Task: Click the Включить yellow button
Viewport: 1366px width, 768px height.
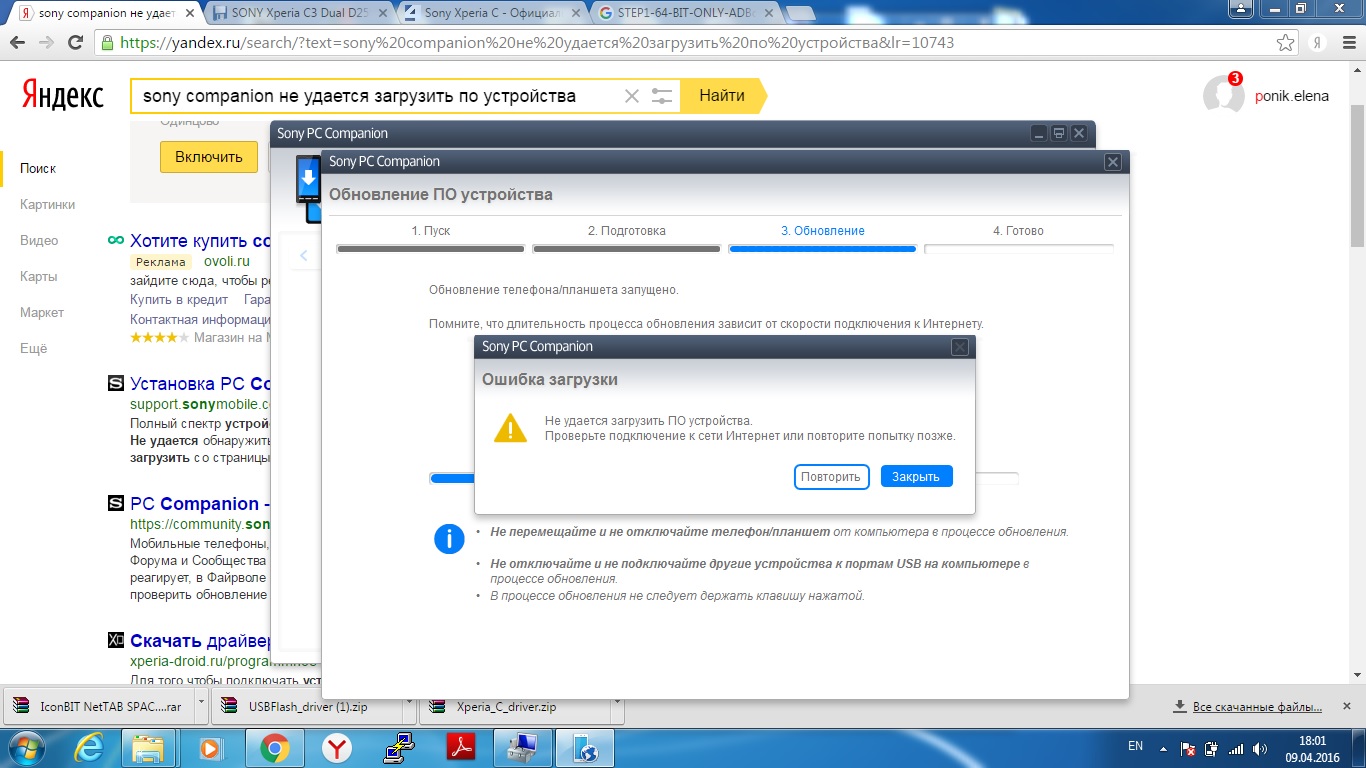Action: pyautogui.click(x=209, y=157)
